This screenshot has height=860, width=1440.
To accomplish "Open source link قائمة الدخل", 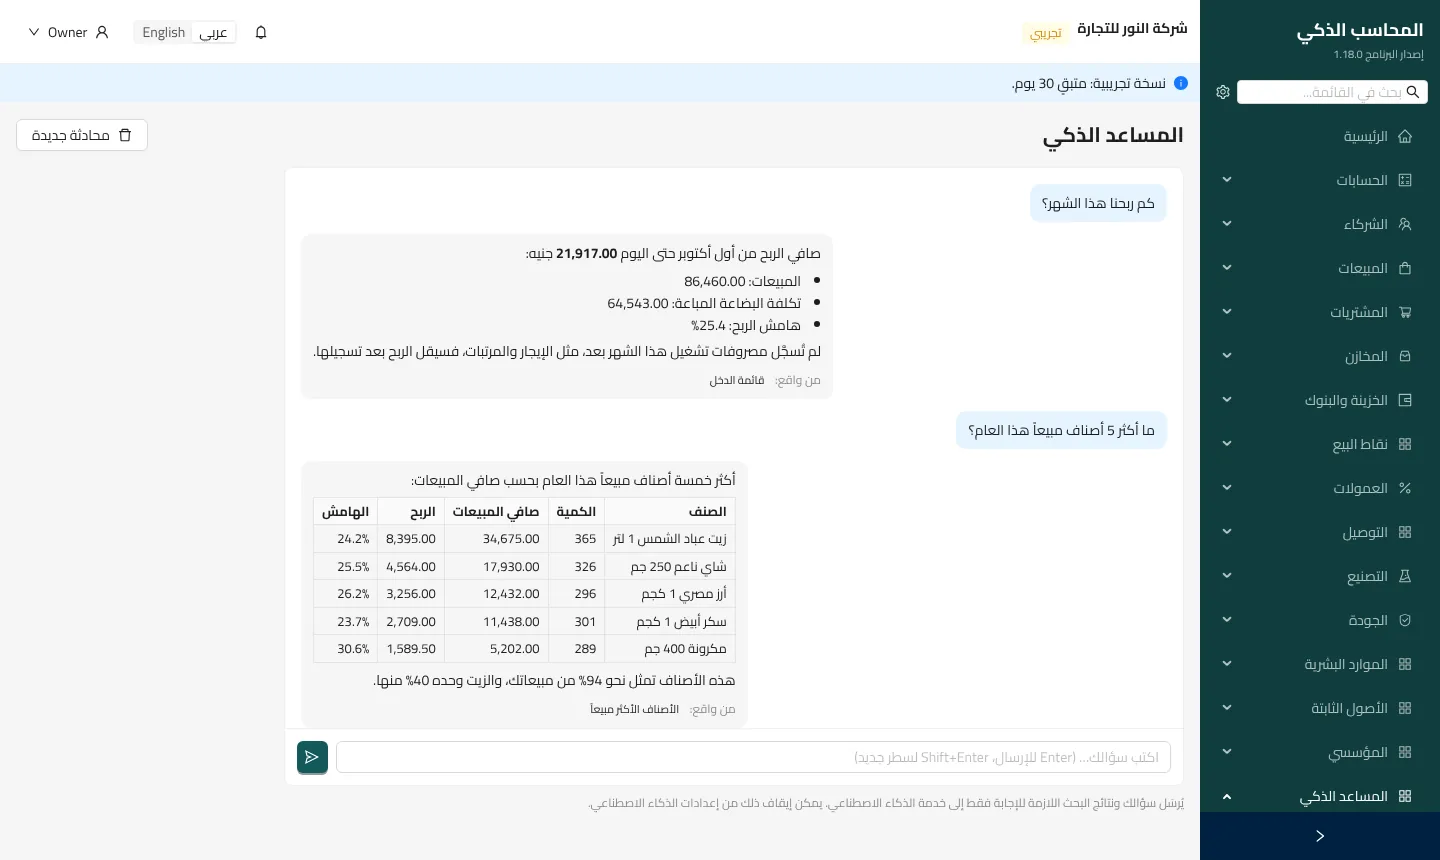I will [737, 380].
